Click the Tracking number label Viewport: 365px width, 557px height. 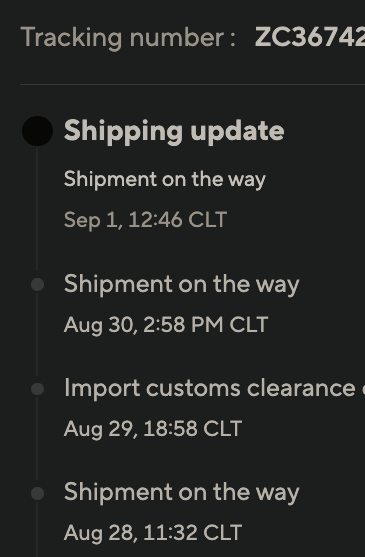pos(128,38)
